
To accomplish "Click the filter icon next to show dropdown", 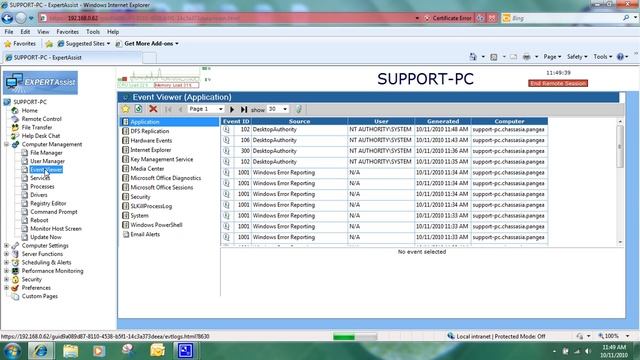I will 299,109.
